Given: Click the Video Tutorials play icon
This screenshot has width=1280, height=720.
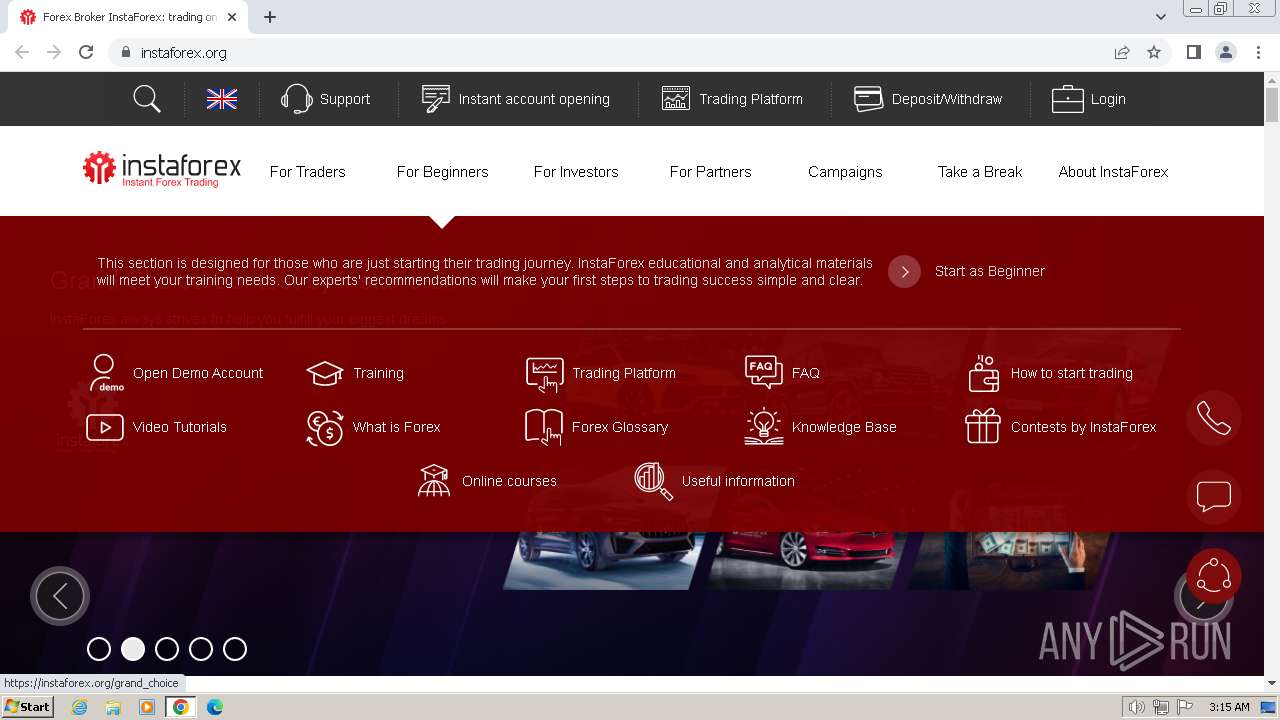Looking at the screenshot, I should point(105,427).
